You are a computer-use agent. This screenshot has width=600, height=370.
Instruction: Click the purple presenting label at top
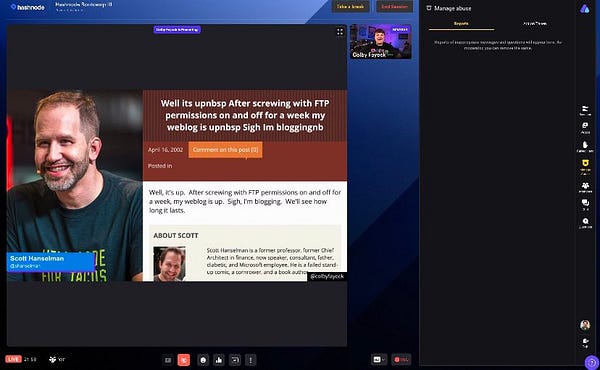point(177,29)
